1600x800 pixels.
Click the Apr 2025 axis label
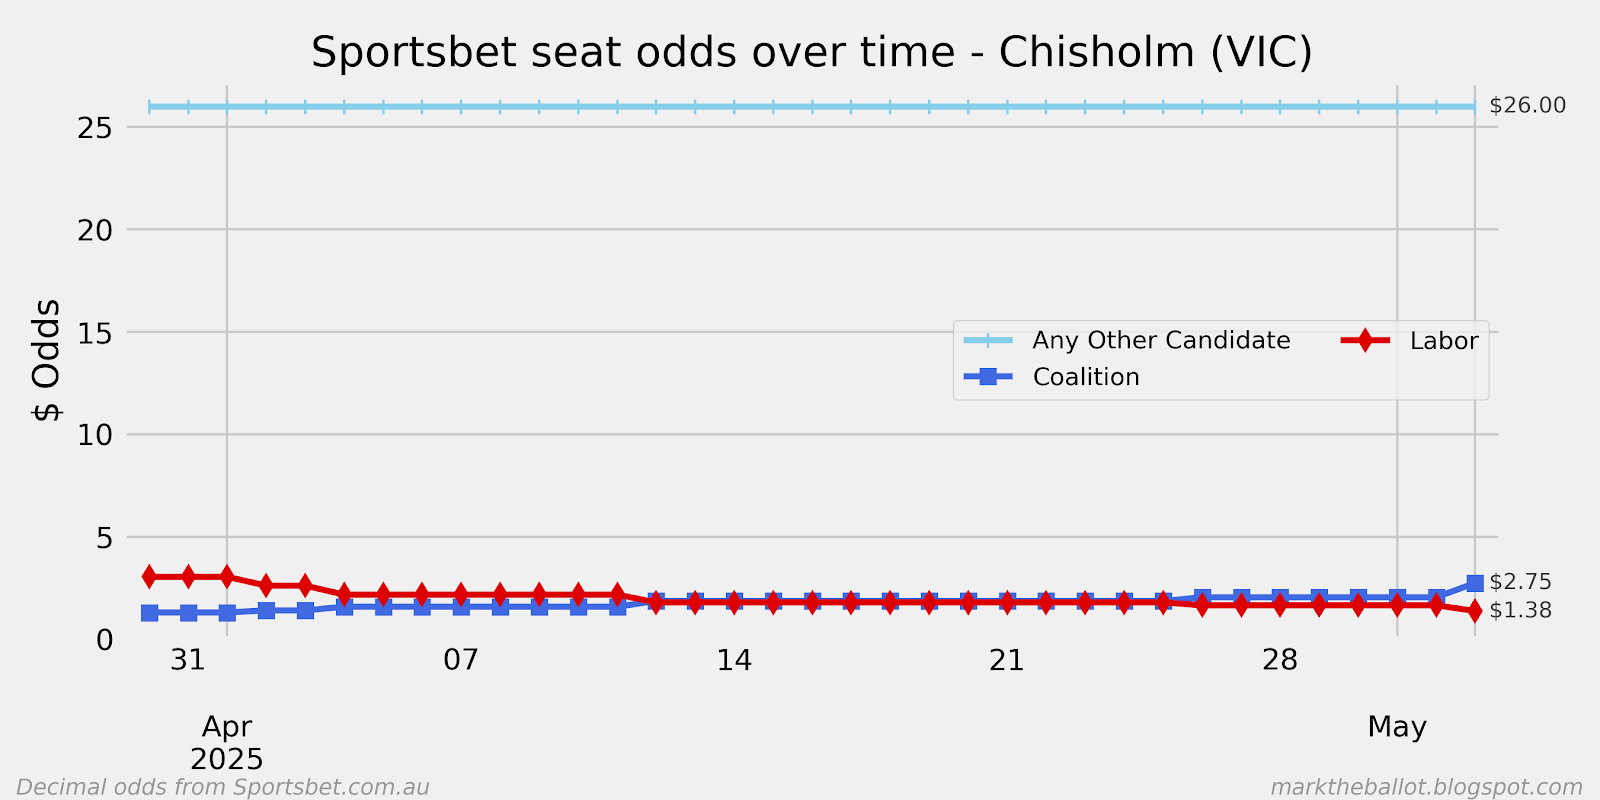(x=227, y=743)
